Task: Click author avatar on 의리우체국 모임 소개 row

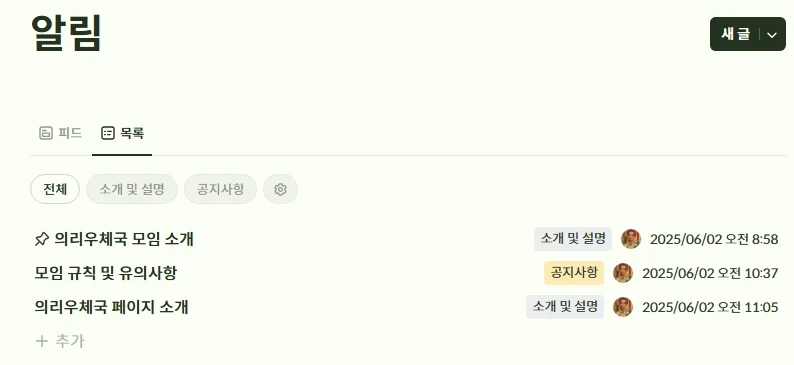Action: pos(631,239)
